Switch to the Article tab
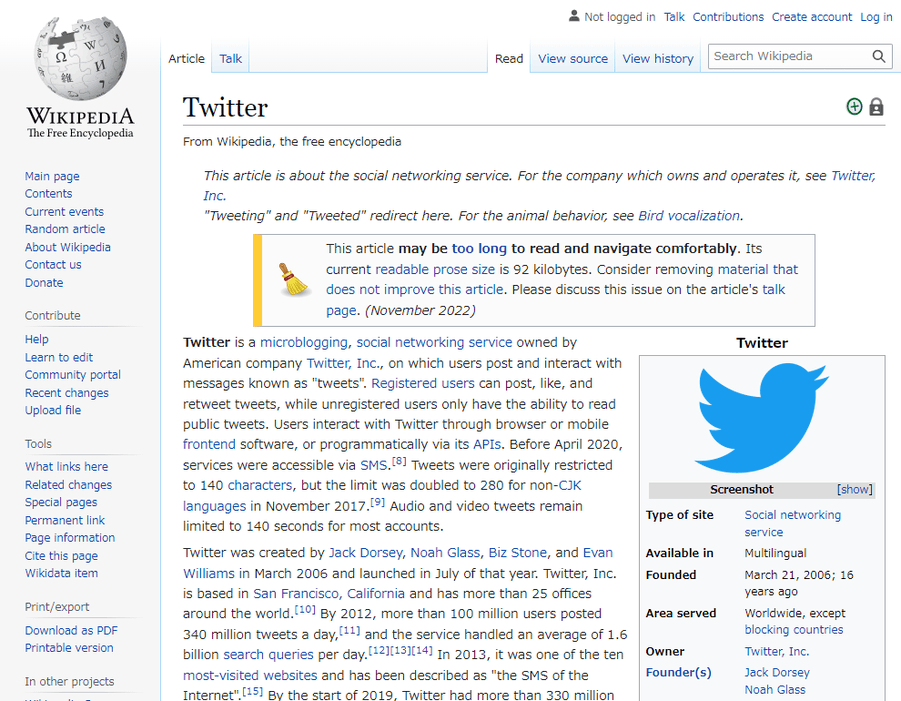This screenshot has height=701, width=901. [186, 59]
